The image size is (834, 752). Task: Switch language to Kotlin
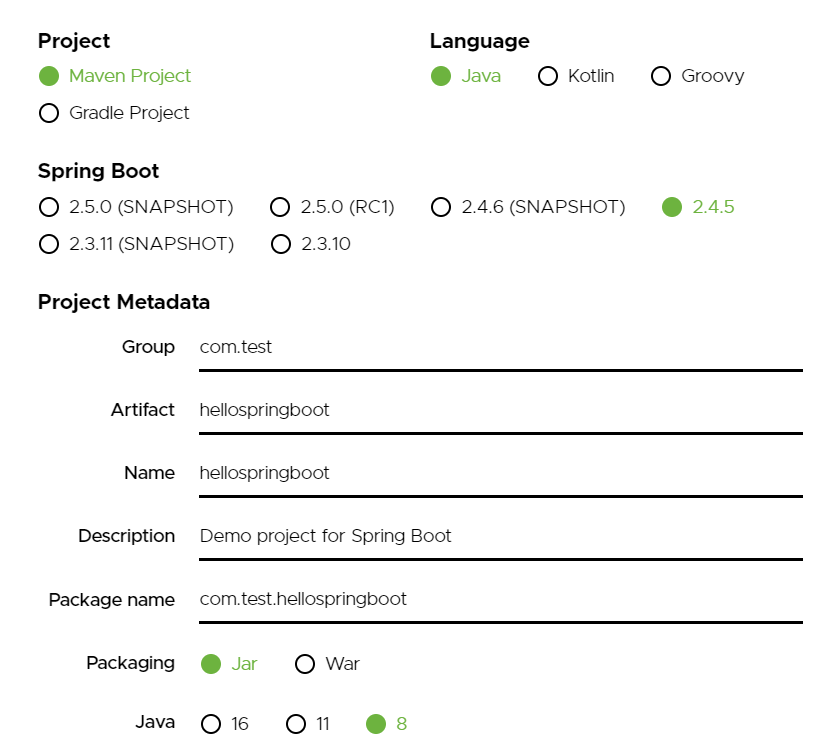[x=548, y=76]
